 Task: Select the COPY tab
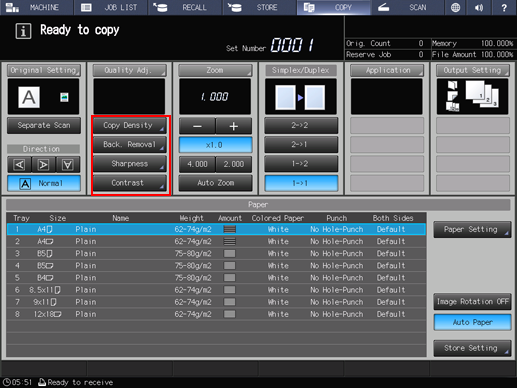tap(333, 7)
